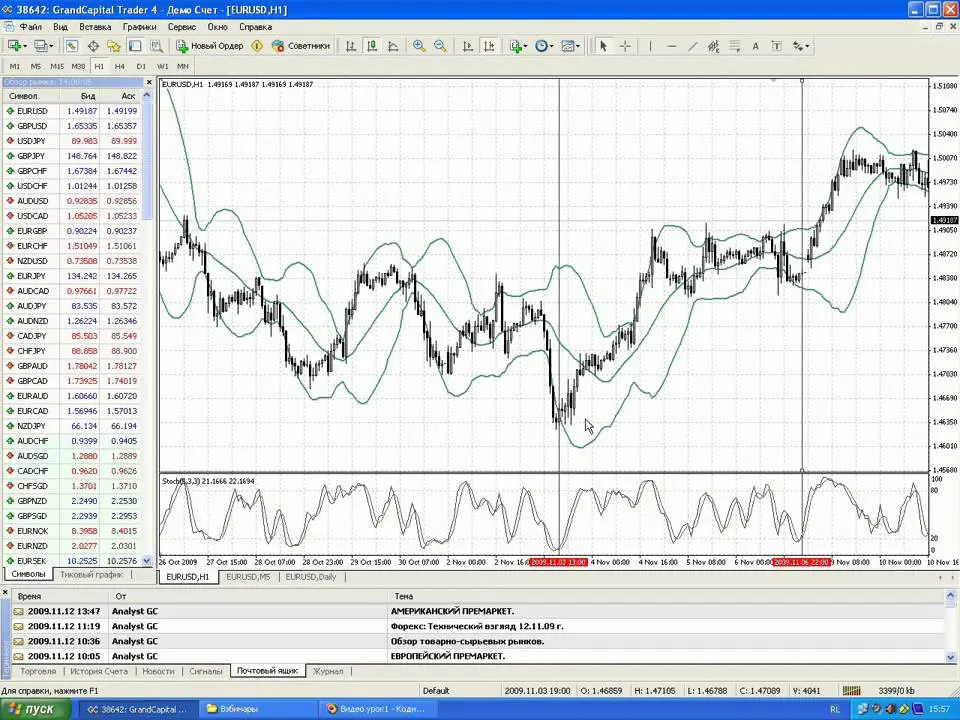Switch to Вэбинары taskbar window

[x=256, y=710]
